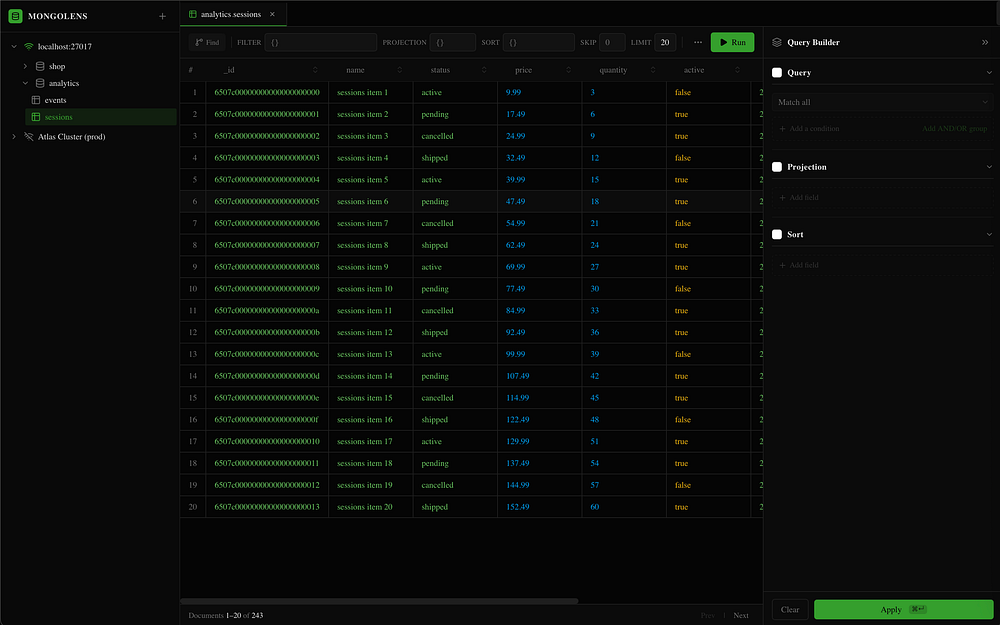
Task: Enable the Projection checkbox
Action: click(x=777, y=167)
